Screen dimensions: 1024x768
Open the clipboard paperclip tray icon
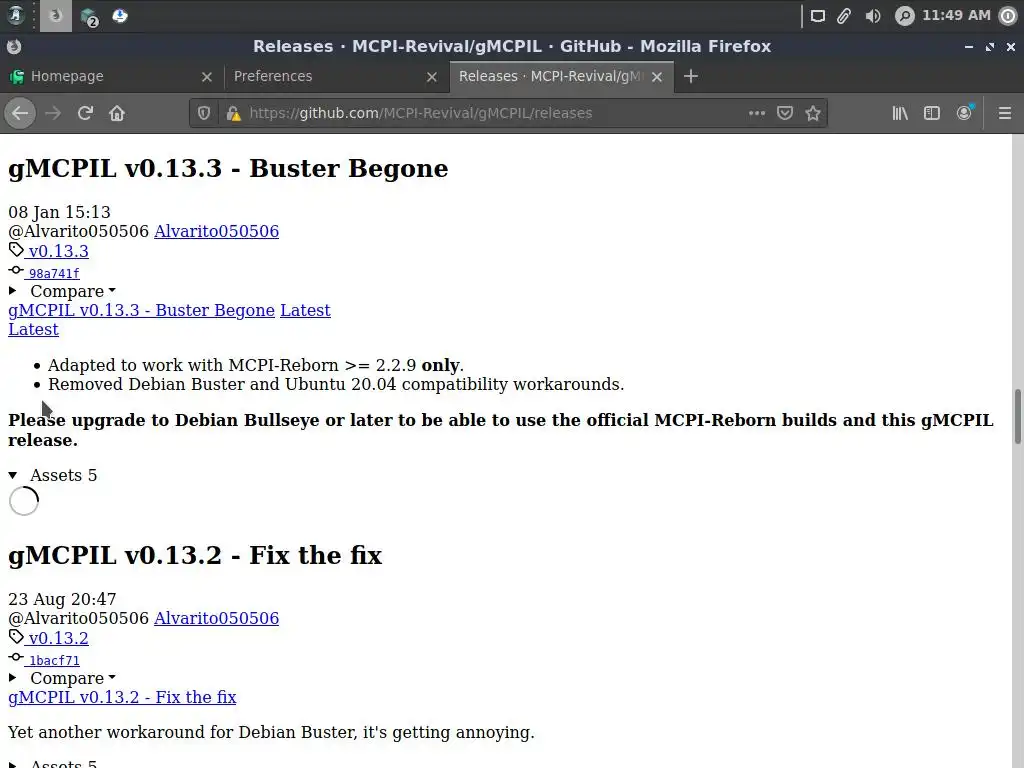[x=844, y=16]
